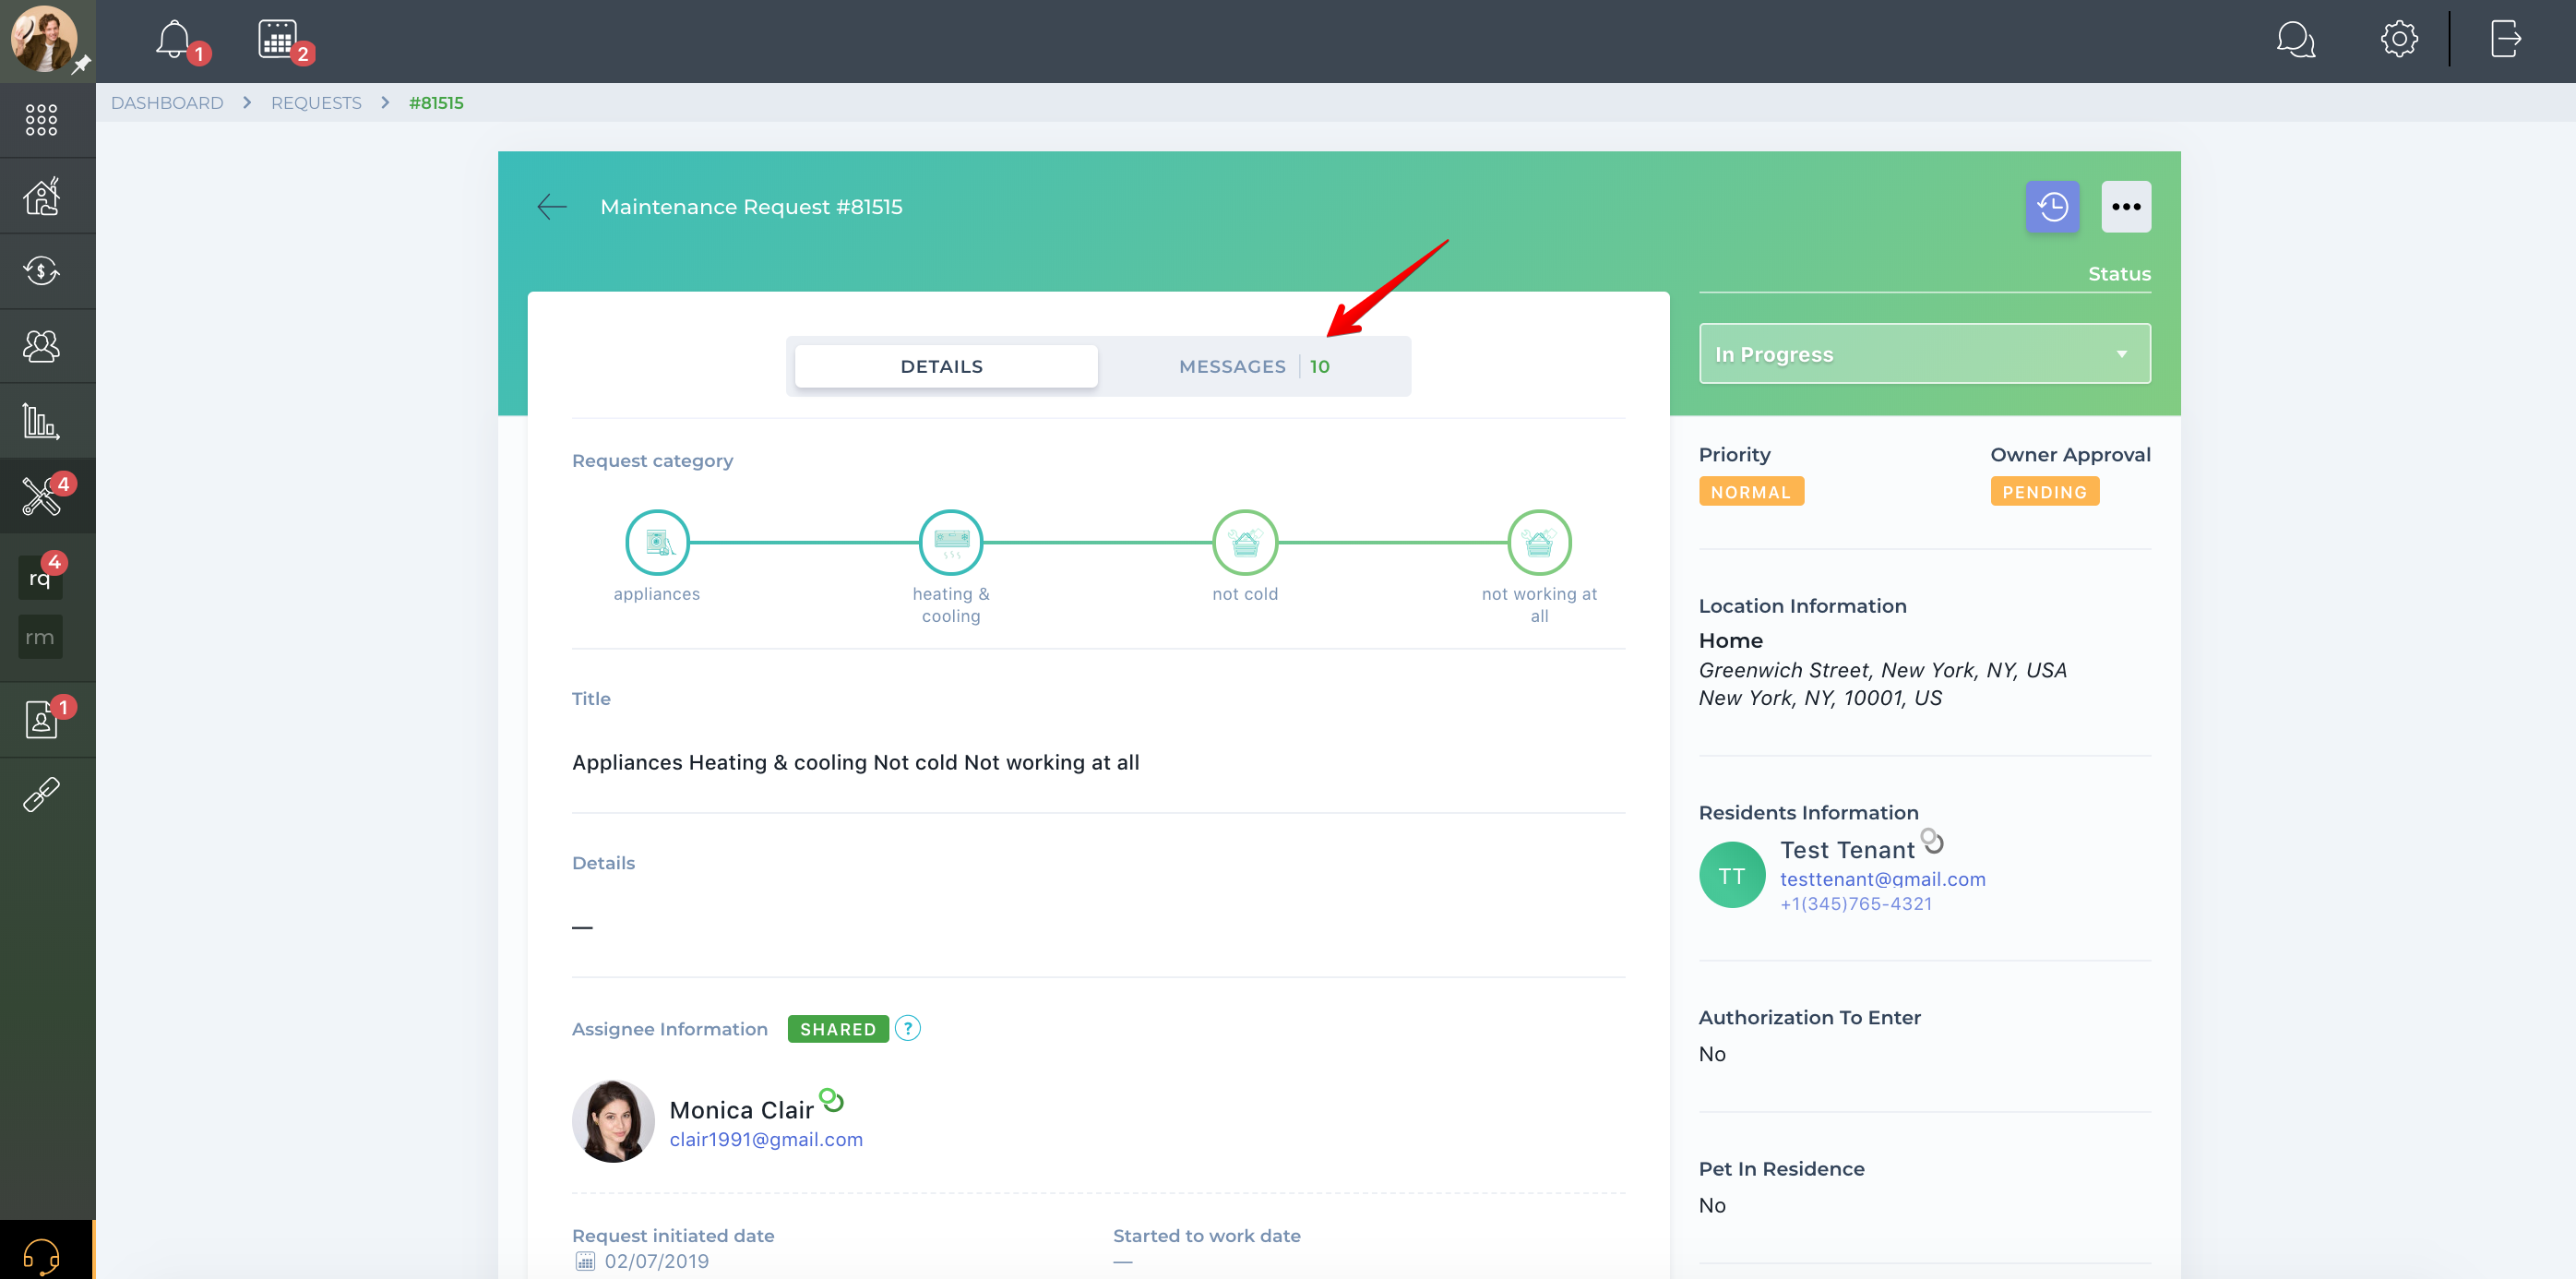Click the PENDING owner approval badge

click(2045, 491)
